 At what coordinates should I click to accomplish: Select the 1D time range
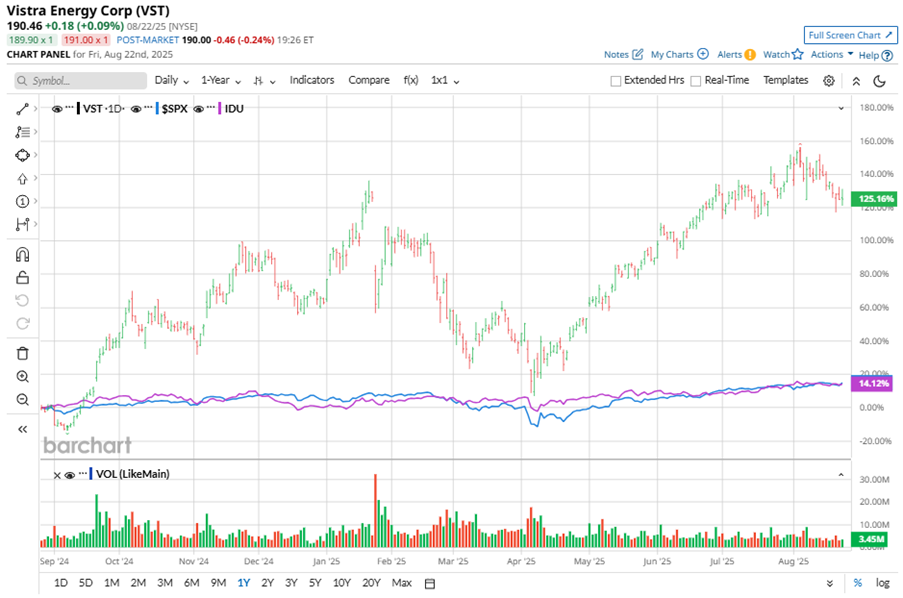pyautogui.click(x=60, y=583)
